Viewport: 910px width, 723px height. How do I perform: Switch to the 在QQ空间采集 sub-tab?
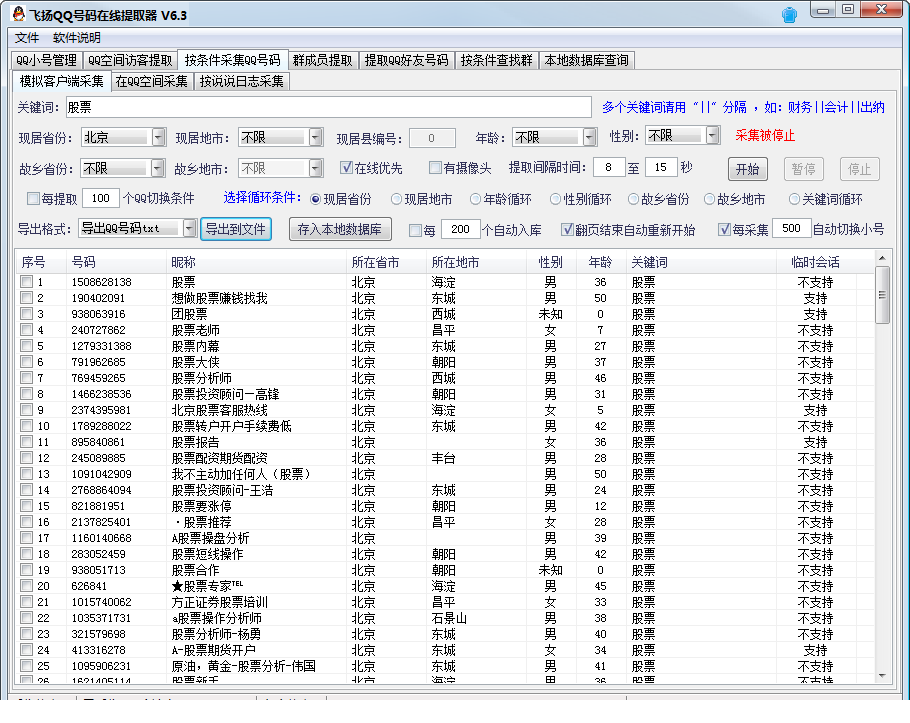click(x=151, y=81)
